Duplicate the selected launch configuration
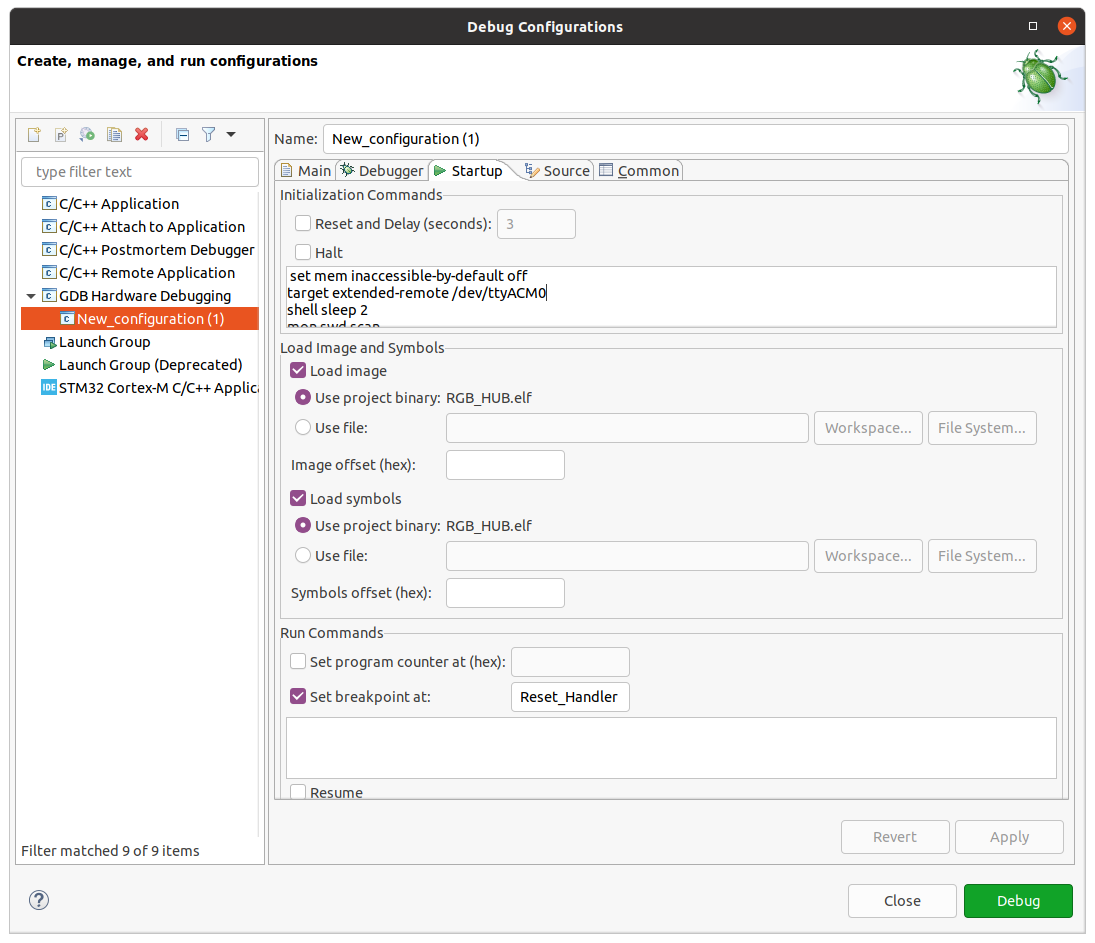The height and width of the screenshot is (943, 1095). click(115, 134)
